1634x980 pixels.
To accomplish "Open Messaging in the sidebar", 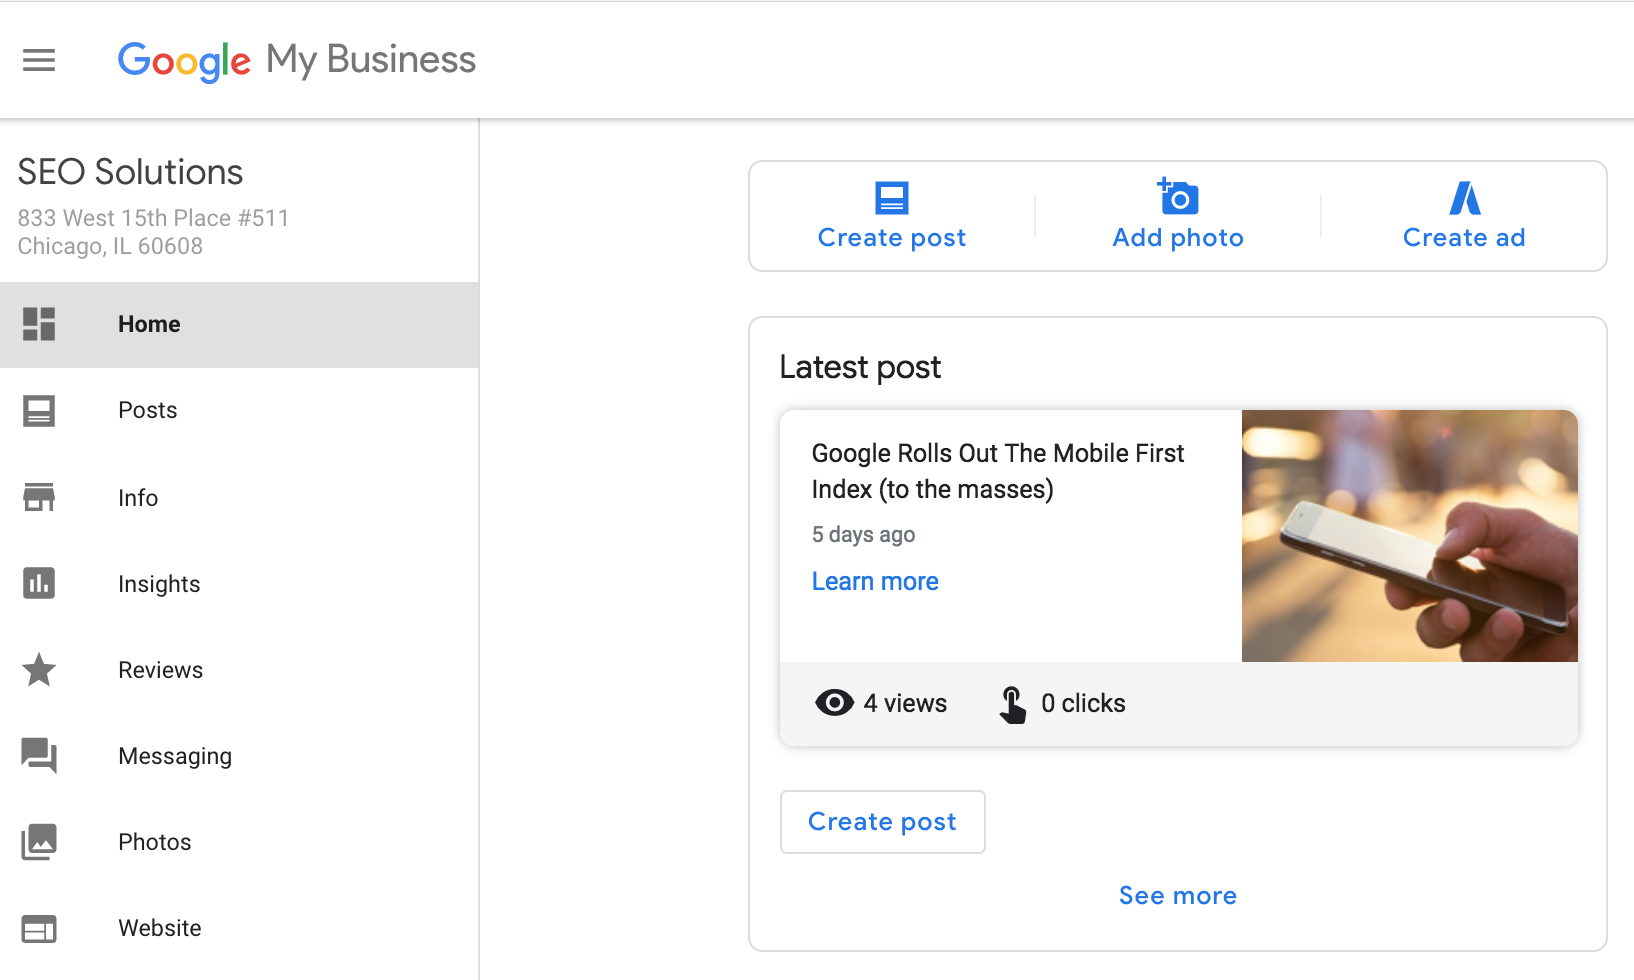I will pos(239,756).
